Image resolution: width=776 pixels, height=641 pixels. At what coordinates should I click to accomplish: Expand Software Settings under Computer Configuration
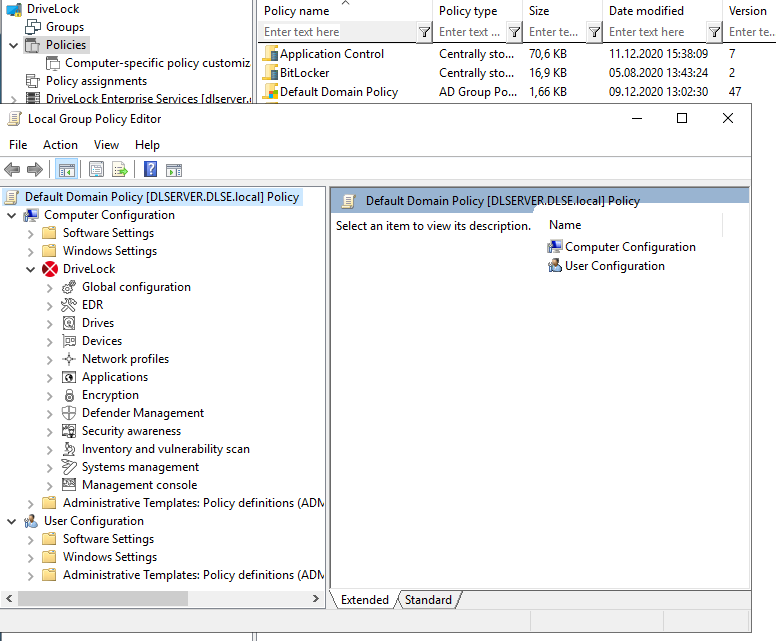click(x=31, y=234)
